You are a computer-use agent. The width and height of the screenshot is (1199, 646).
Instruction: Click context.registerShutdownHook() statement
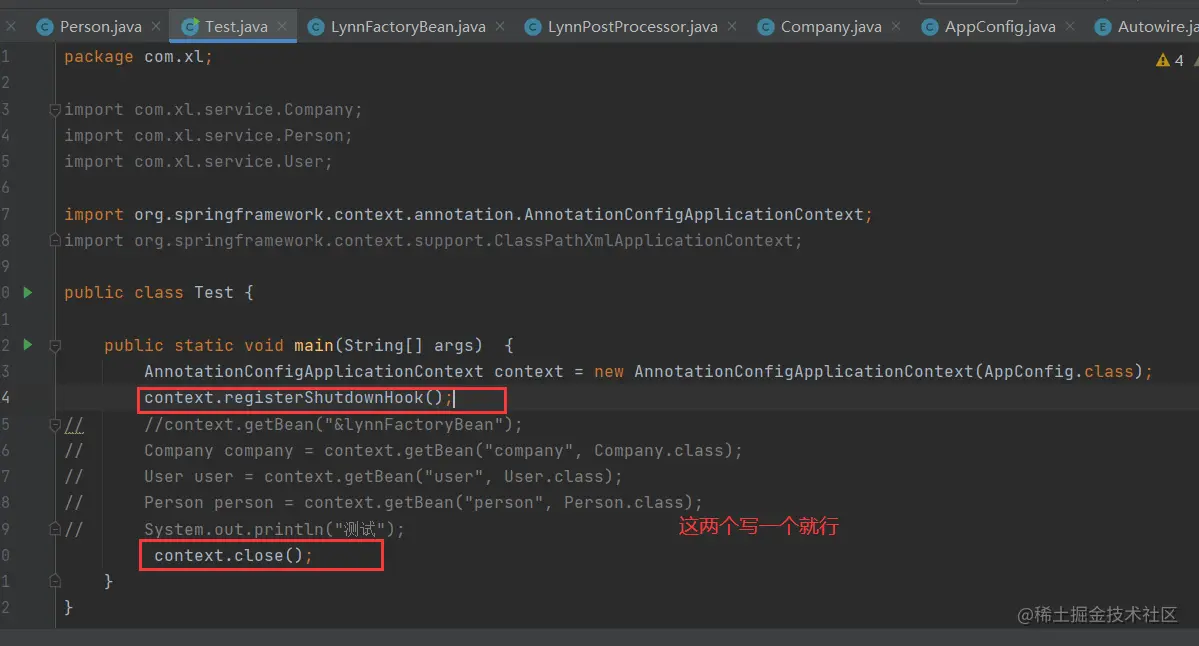point(298,398)
